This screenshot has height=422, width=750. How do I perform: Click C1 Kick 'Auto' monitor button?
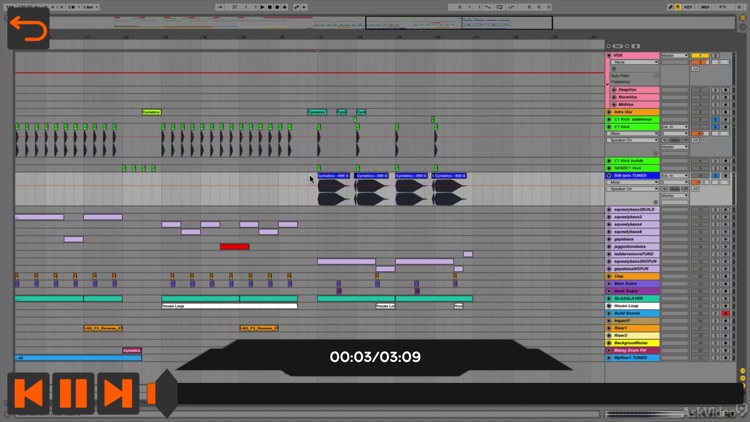pyautogui.click(x=674, y=140)
